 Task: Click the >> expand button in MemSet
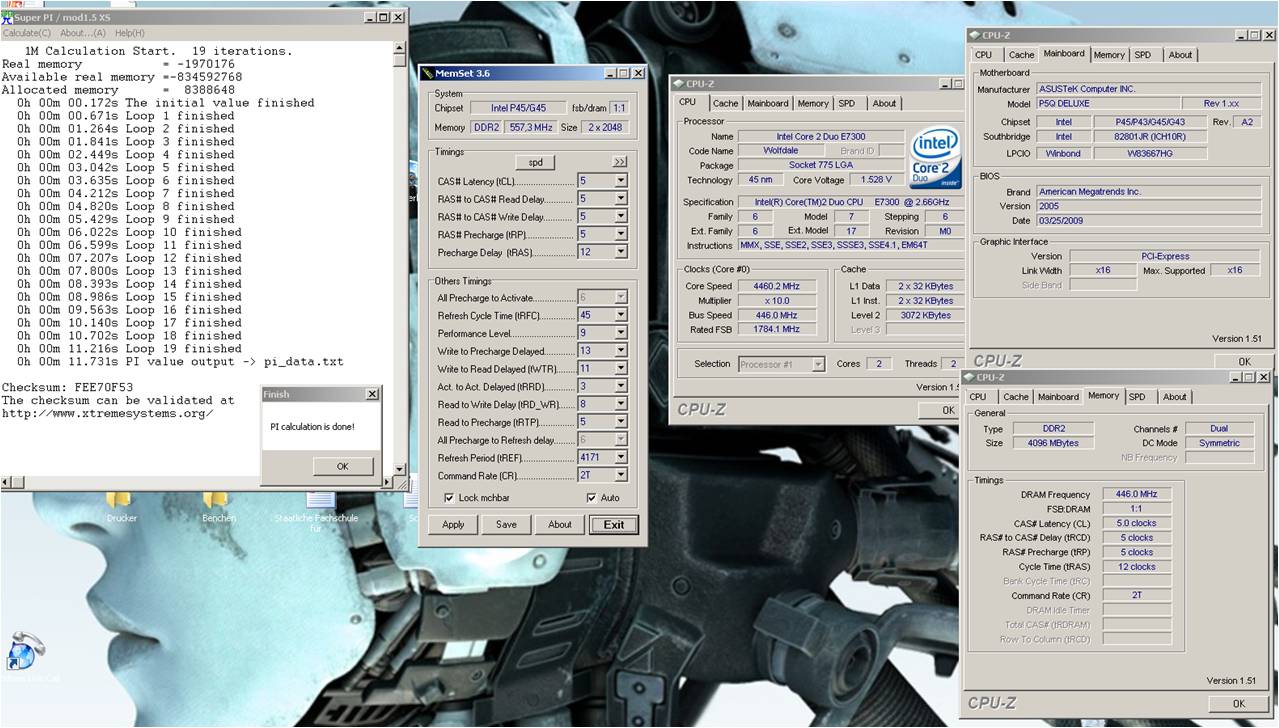pyautogui.click(x=620, y=162)
